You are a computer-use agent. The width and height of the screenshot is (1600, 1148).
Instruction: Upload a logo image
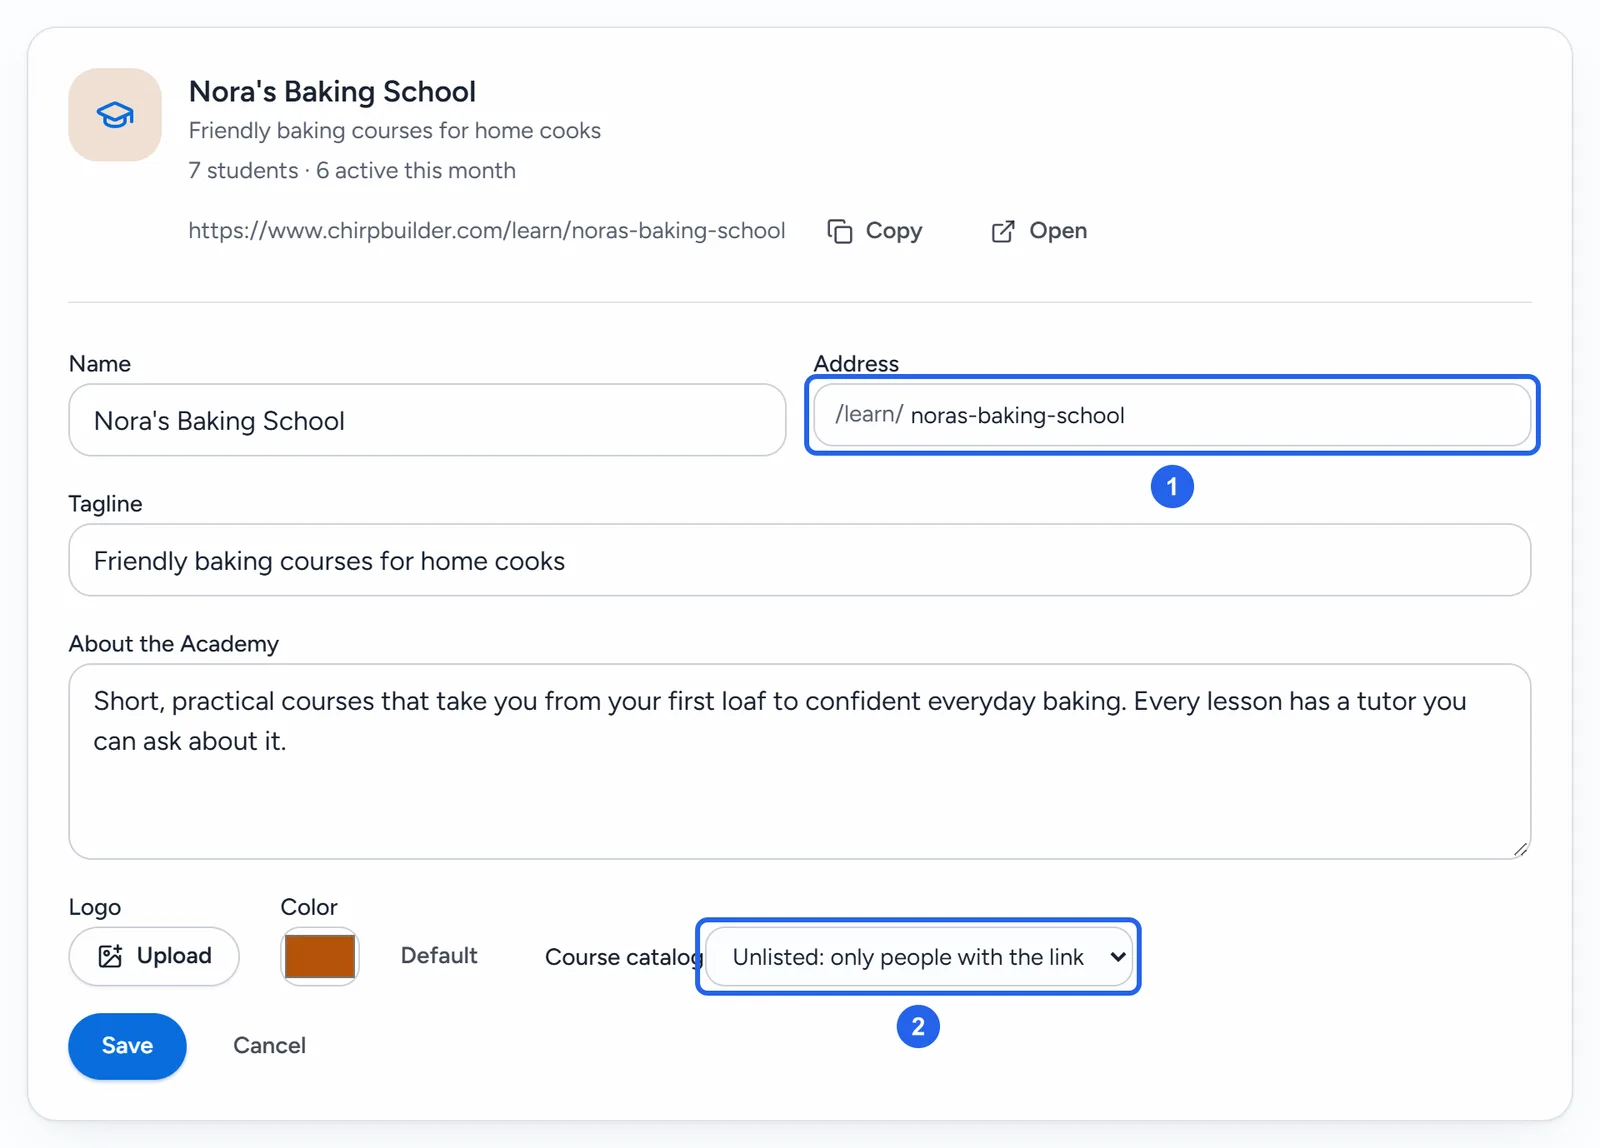154,956
